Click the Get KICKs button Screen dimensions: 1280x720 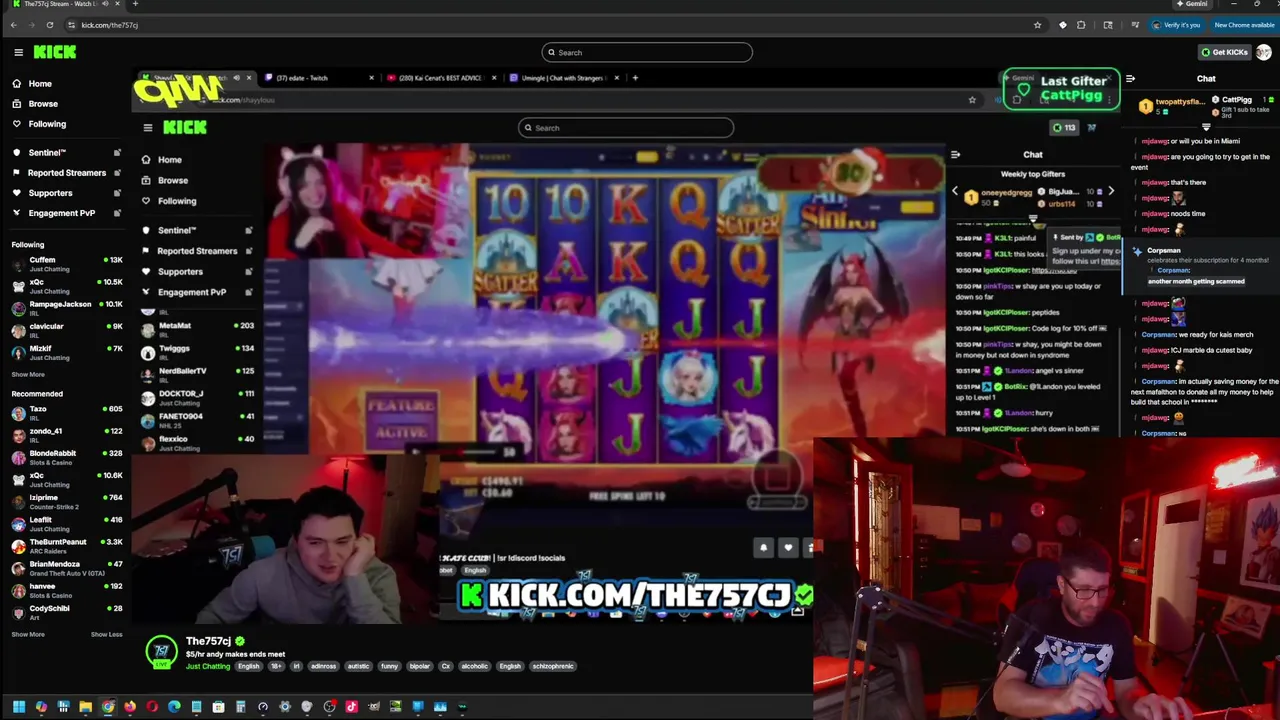point(1225,52)
